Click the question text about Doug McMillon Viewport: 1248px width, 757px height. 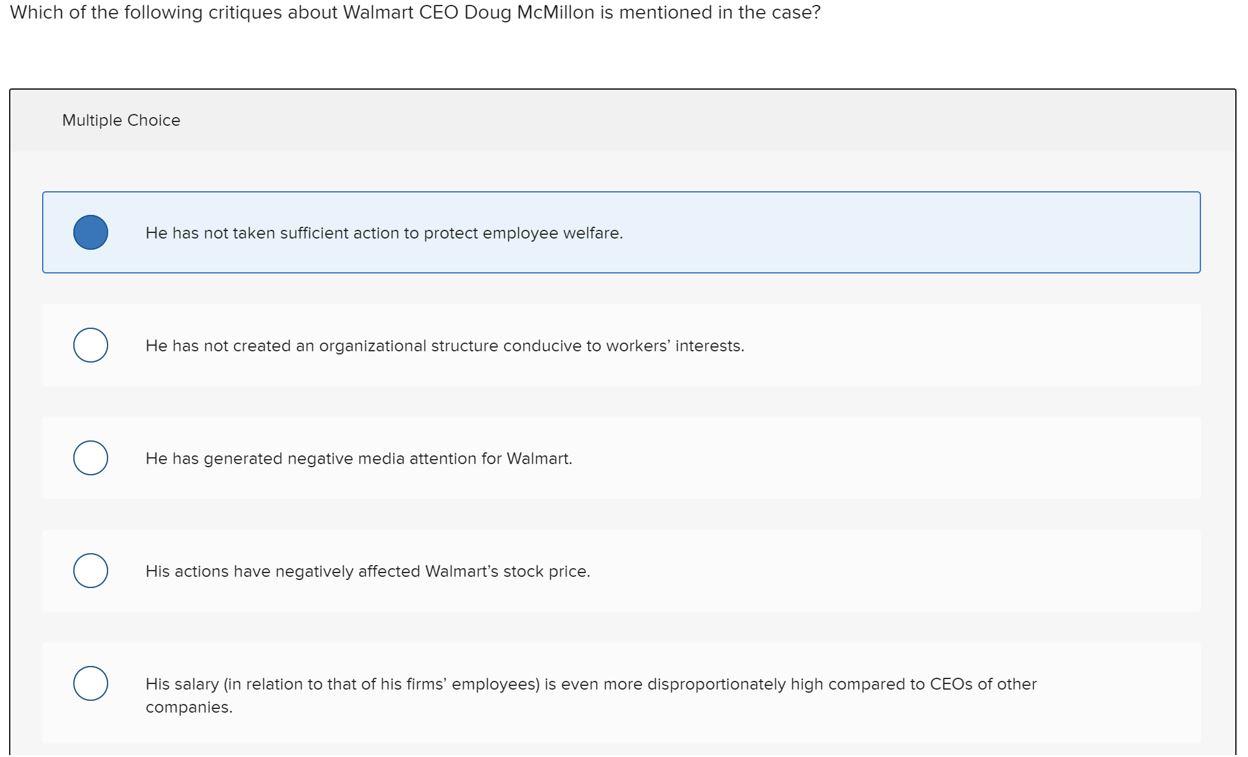(x=415, y=13)
